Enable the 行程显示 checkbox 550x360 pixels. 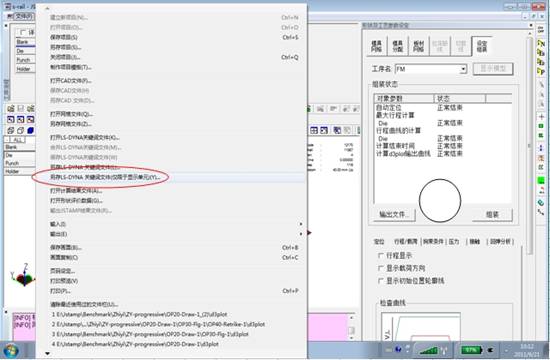pos(381,256)
